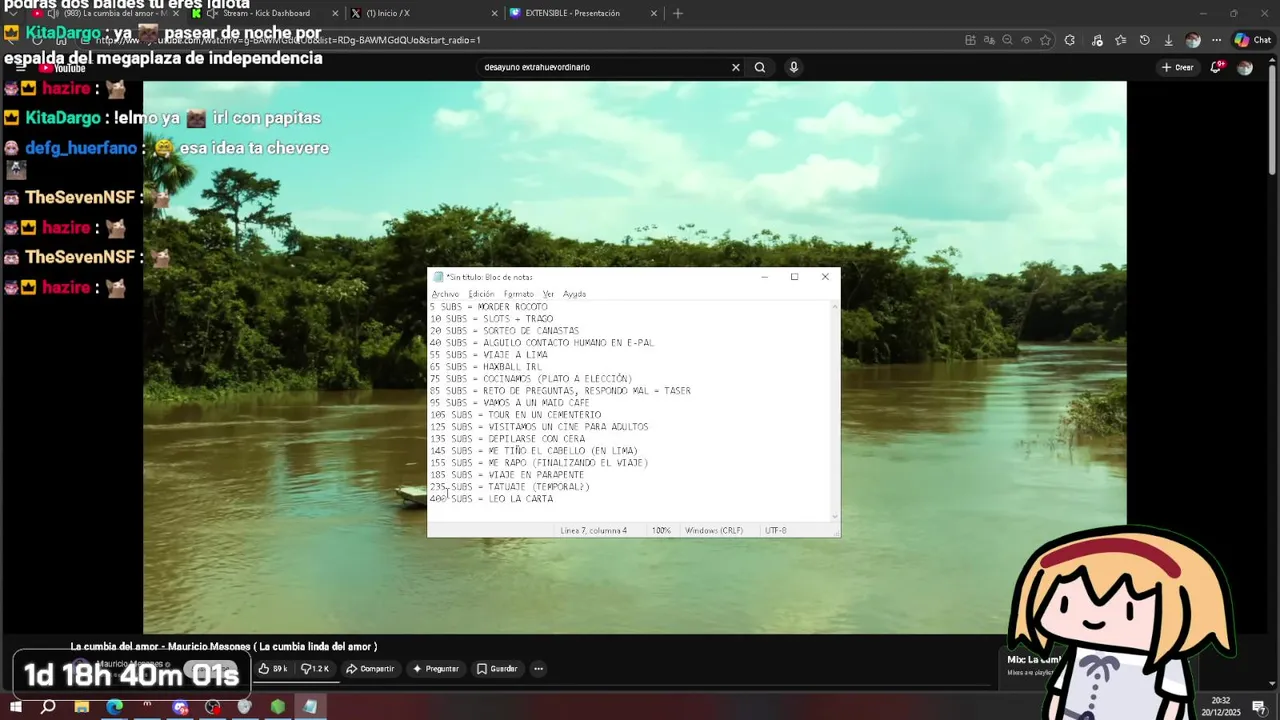Open Discord from taskbar
The height and width of the screenshot is (720, 1280).
(x=180, y=707)
